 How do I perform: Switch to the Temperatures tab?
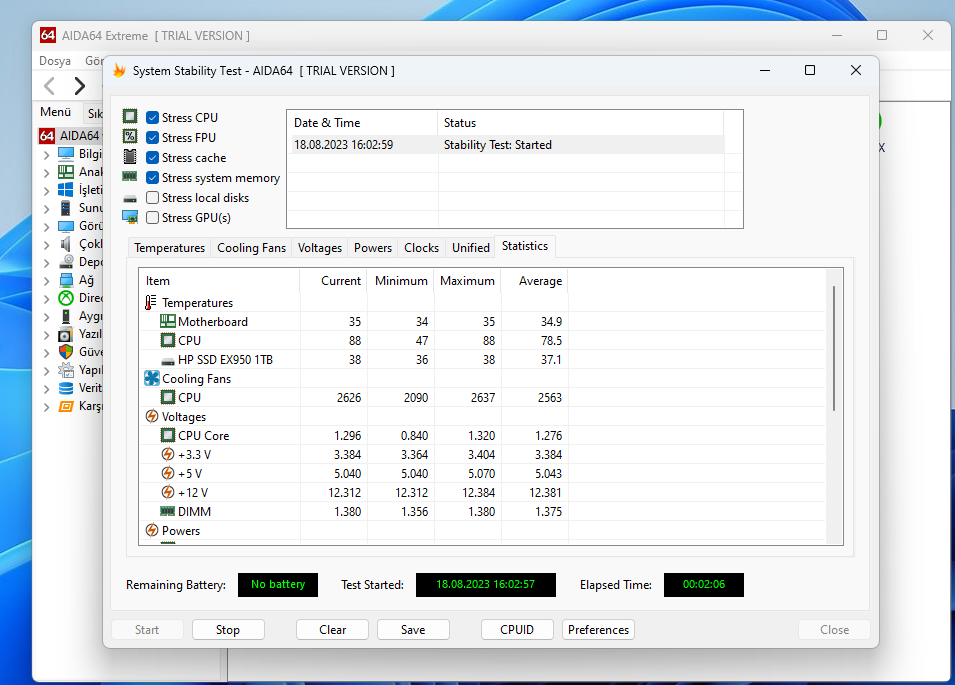coord(169,248)
